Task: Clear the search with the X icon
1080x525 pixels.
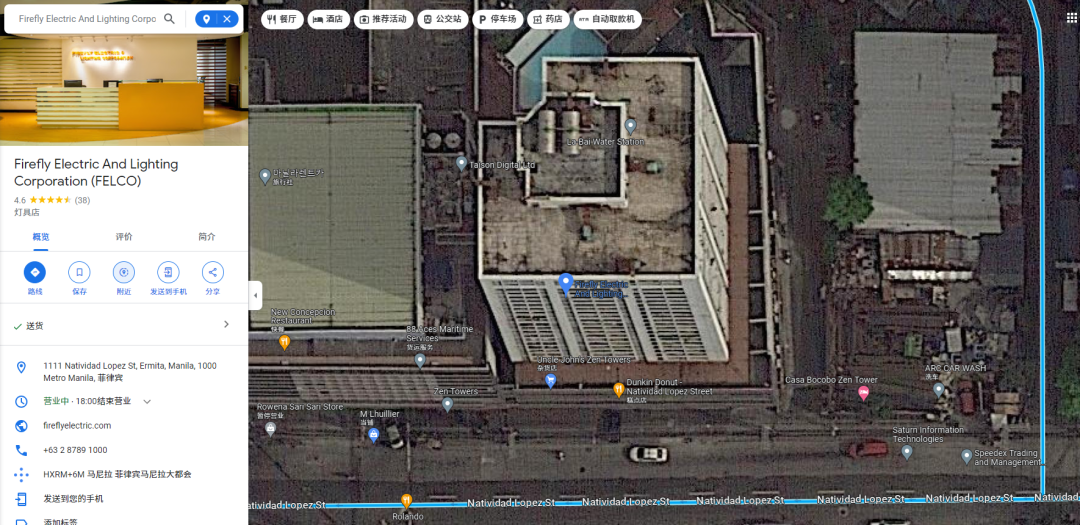Action: pos(227,19)
